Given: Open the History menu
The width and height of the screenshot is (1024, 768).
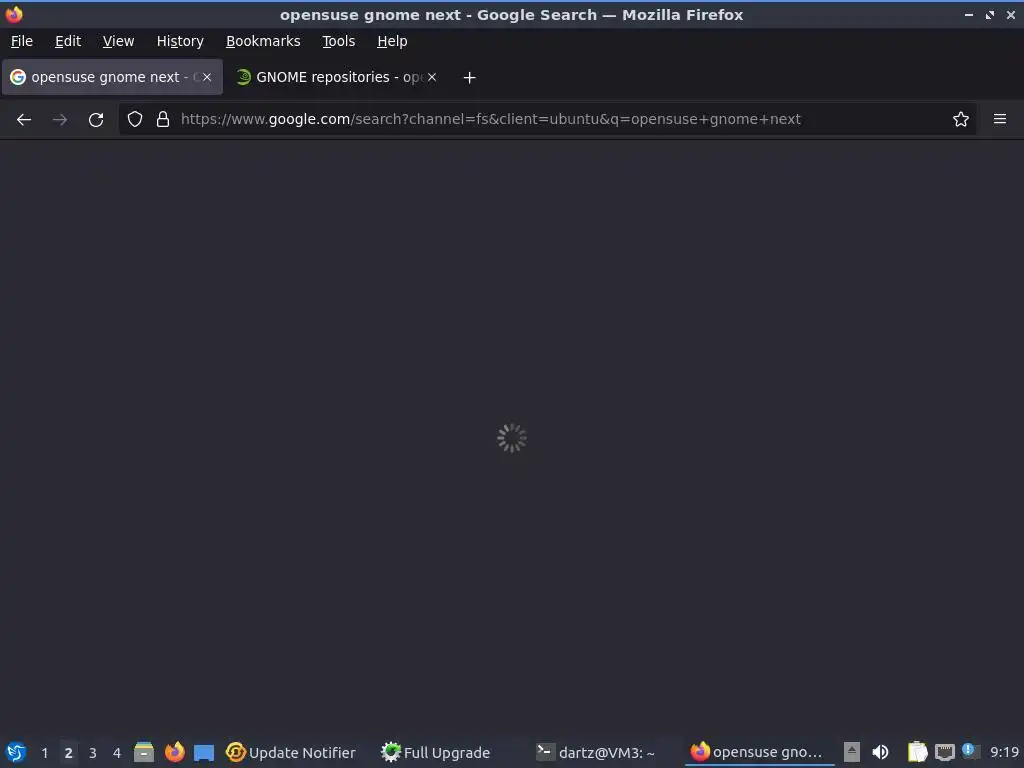Looking at the screenshot, I should coord(180,41).
